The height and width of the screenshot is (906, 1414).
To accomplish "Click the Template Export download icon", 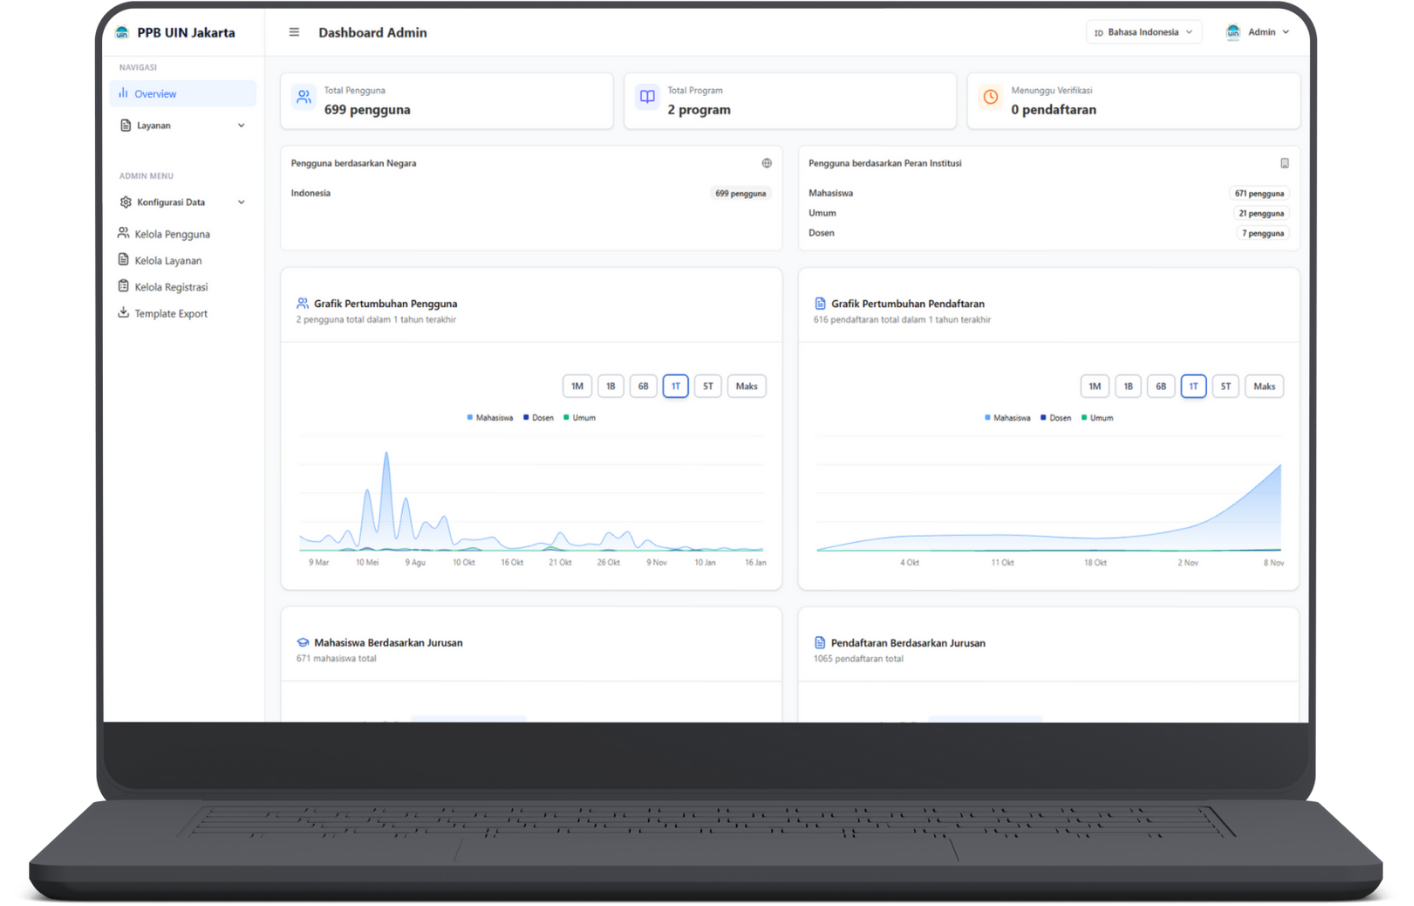I will pos(122,313).
